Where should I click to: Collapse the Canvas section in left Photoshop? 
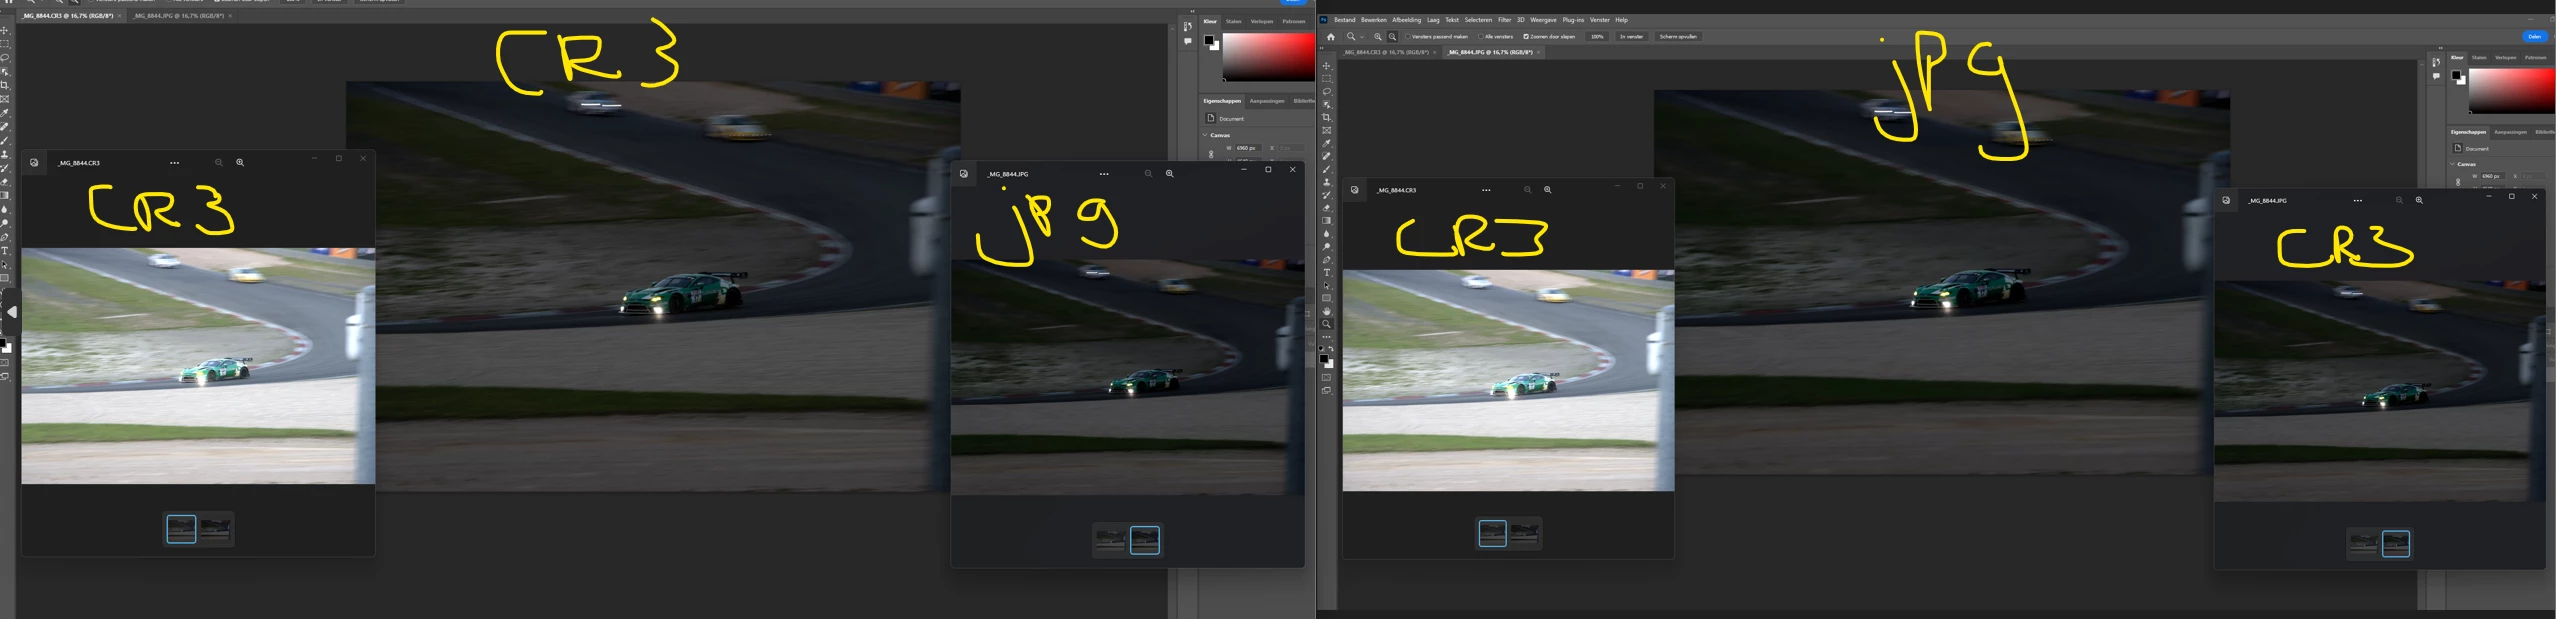click(x=1205, y=135)
